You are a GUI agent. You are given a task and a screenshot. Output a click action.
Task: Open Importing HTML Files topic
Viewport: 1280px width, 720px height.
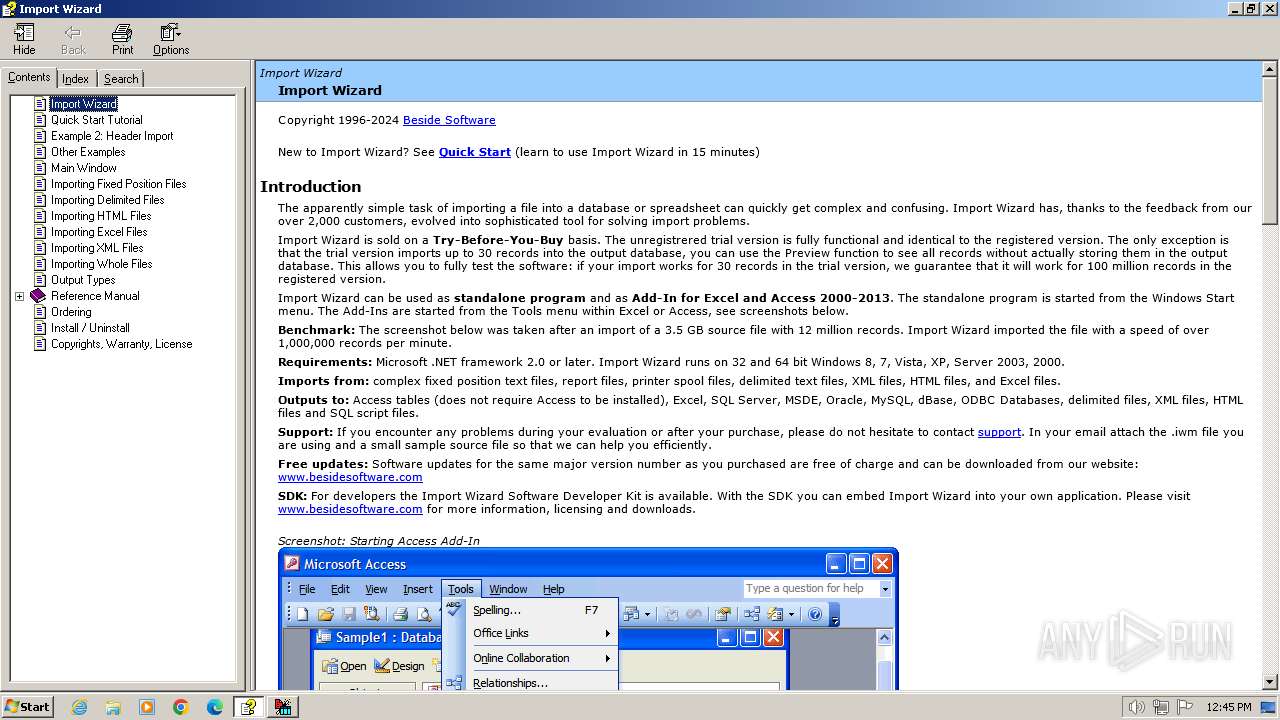click(101, 216)
